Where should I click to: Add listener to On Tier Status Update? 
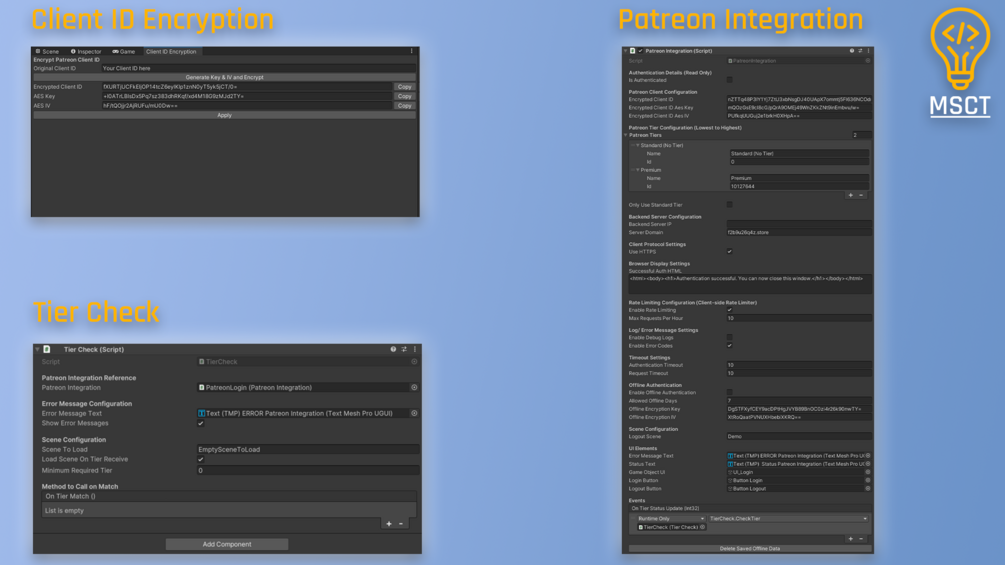click(851, 539)
